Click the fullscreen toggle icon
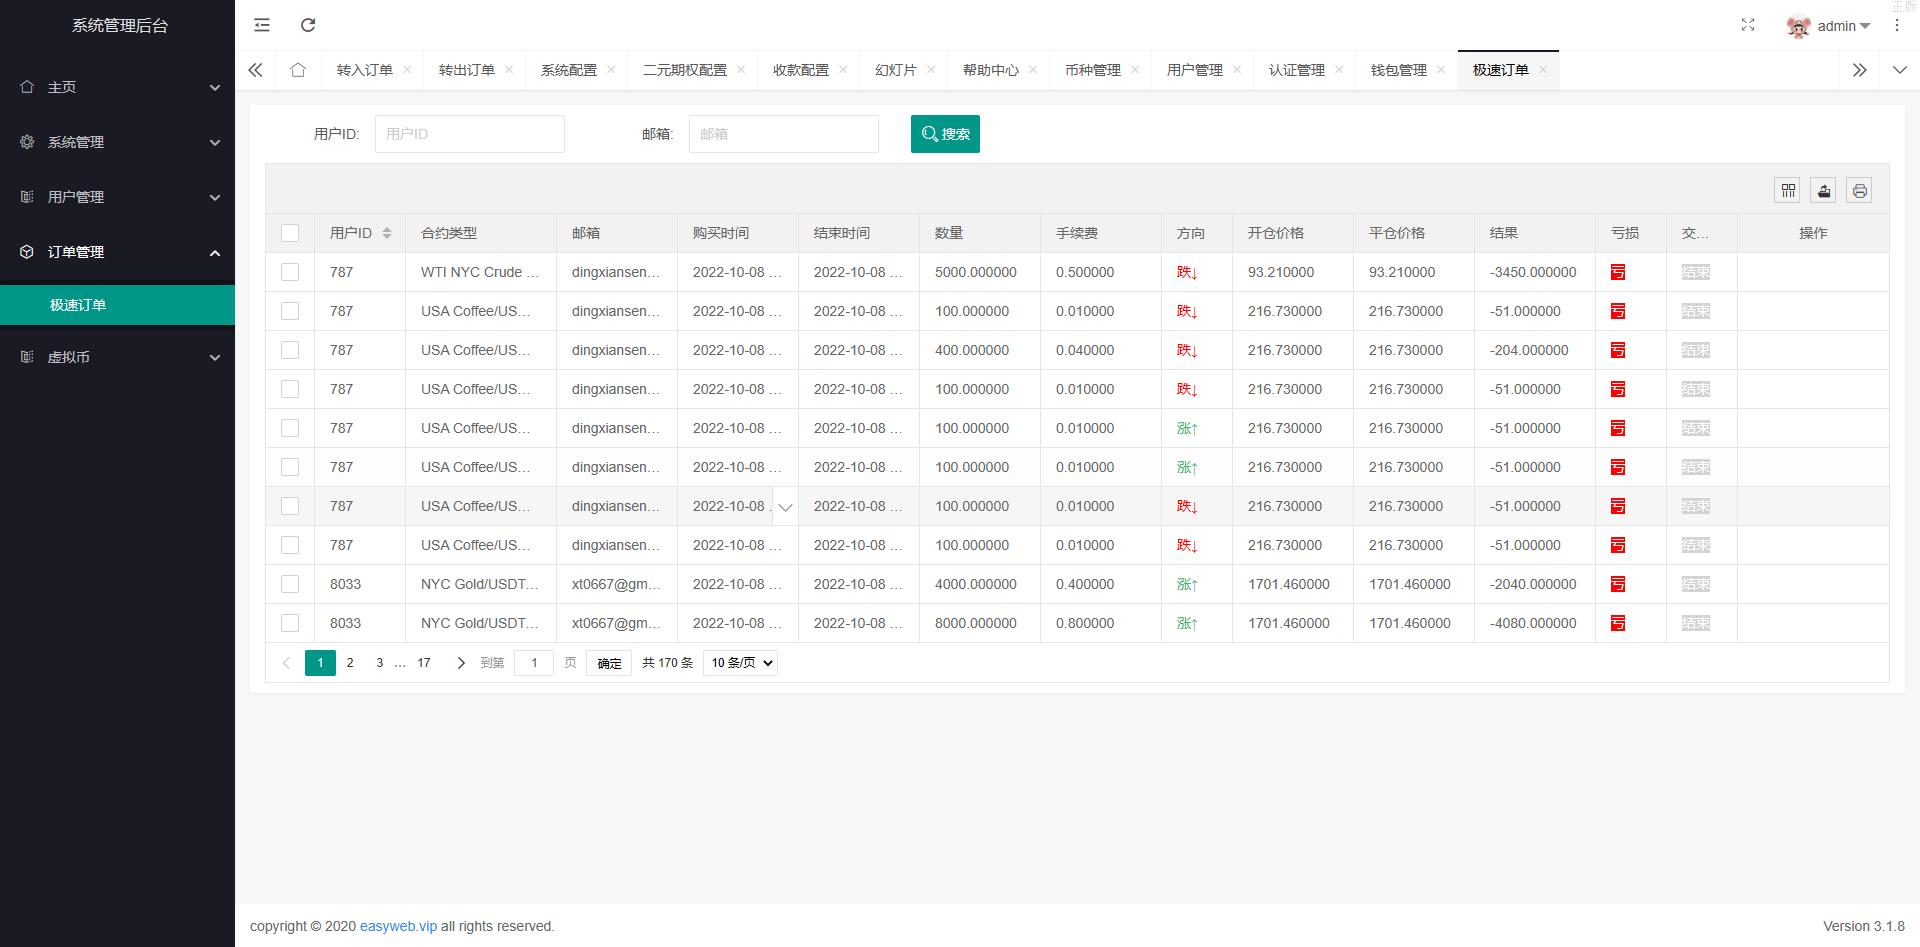The width and height of the screenshot is (1920, 947). [x=1748, y=25]
